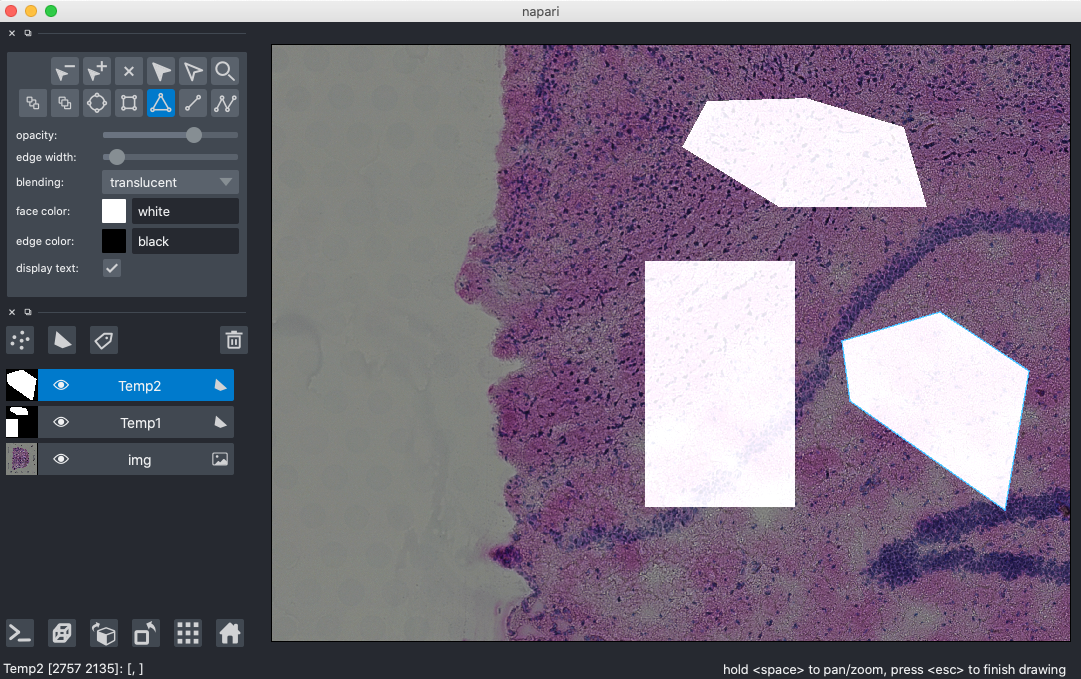
Task: Toggle visibility of the img layer
Action: click(61, 459)
